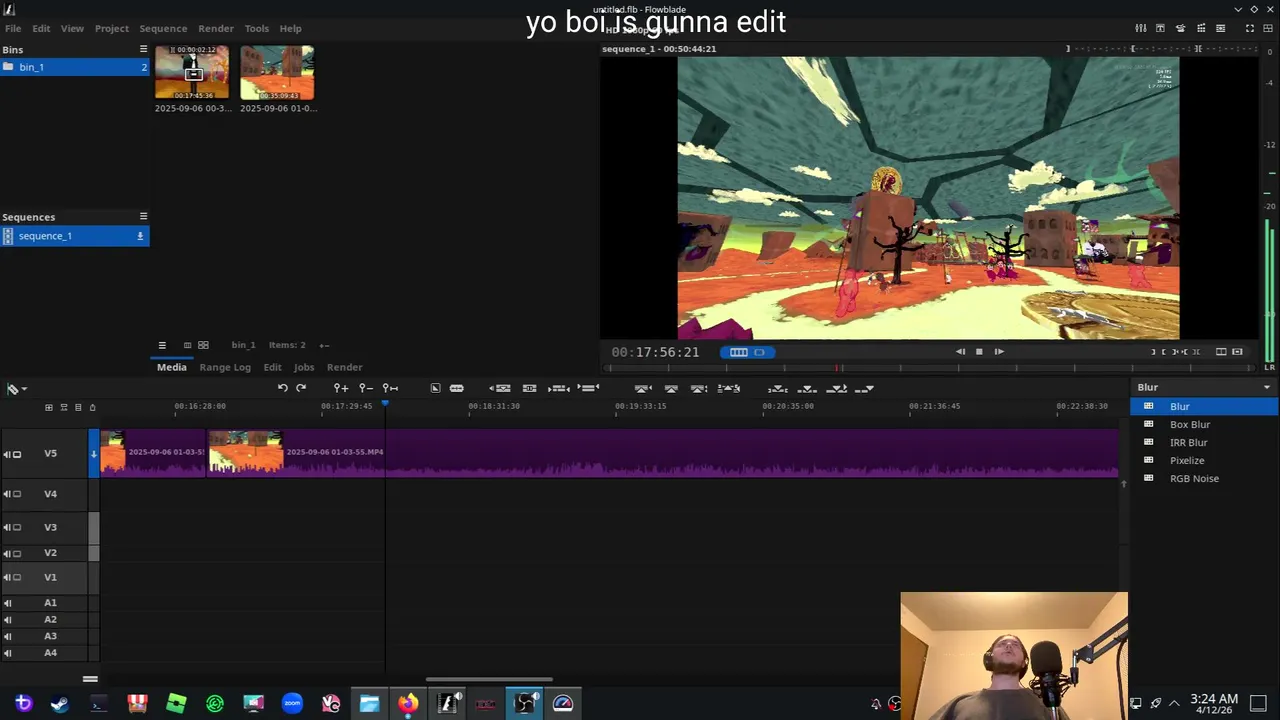Open Zoom from the taskbar
The width and height of the screenshot is (1280, 720).
click(x=292, y=703)
